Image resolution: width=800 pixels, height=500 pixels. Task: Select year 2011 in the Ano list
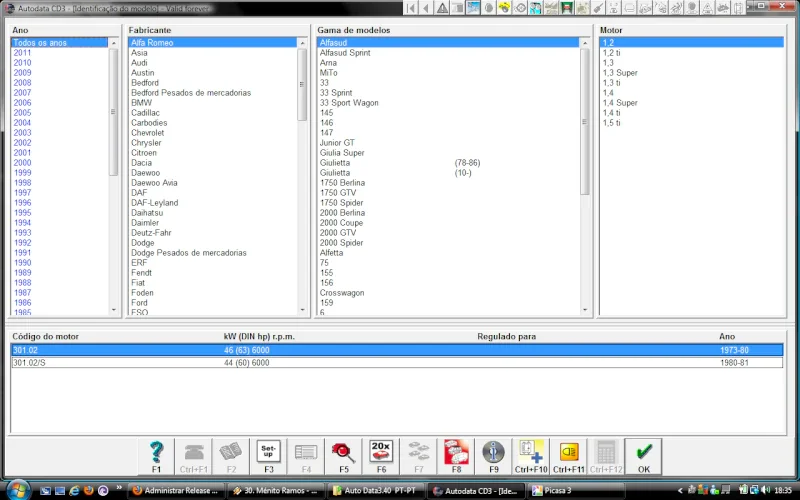(22, 53)
